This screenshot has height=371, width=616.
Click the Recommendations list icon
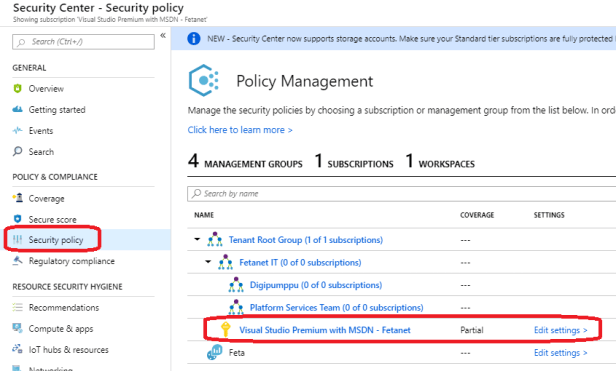tap(17, 307)
